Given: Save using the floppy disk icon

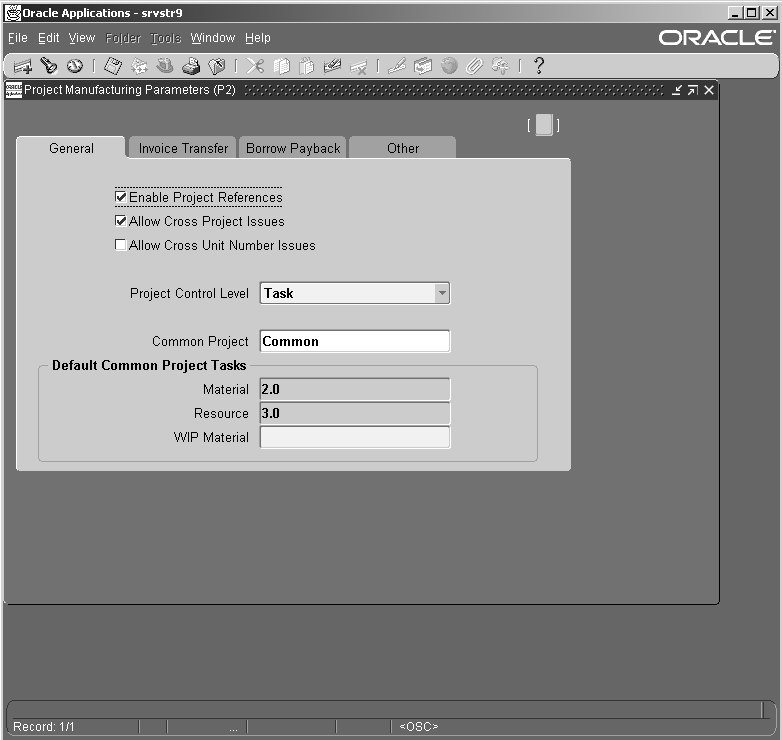Looking at the screenshot, I should click(x=113, y=66).
